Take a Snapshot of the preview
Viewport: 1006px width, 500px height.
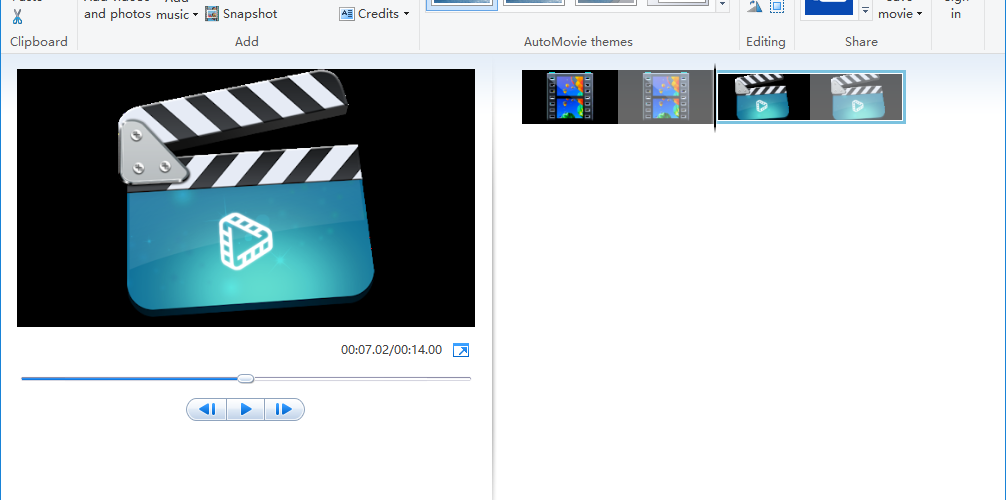[x=241, y=13]
